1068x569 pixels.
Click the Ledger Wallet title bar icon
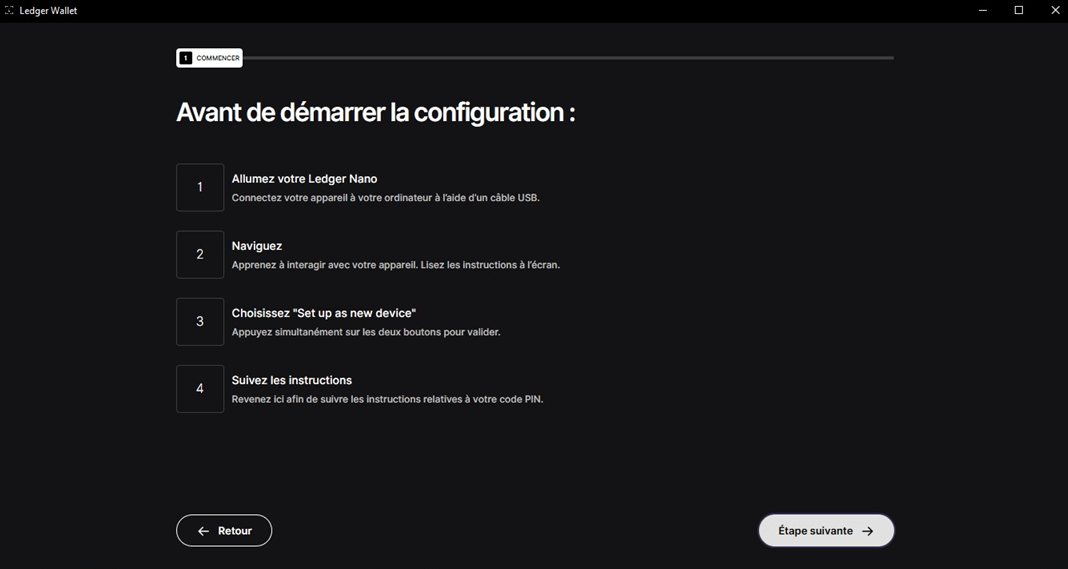coord(10,10)
